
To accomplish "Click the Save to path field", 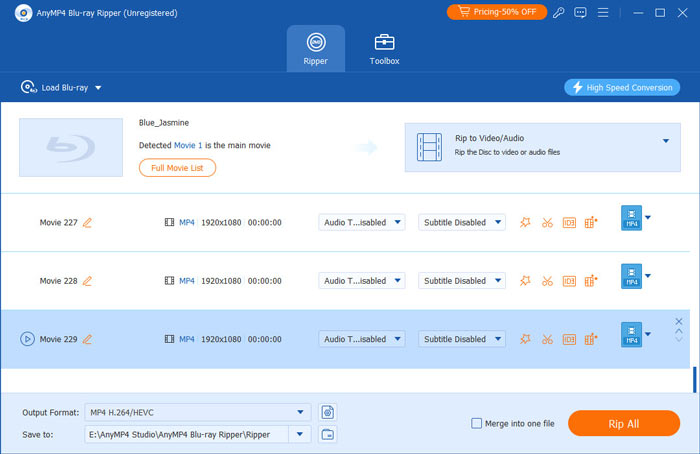I will point(186,434).
